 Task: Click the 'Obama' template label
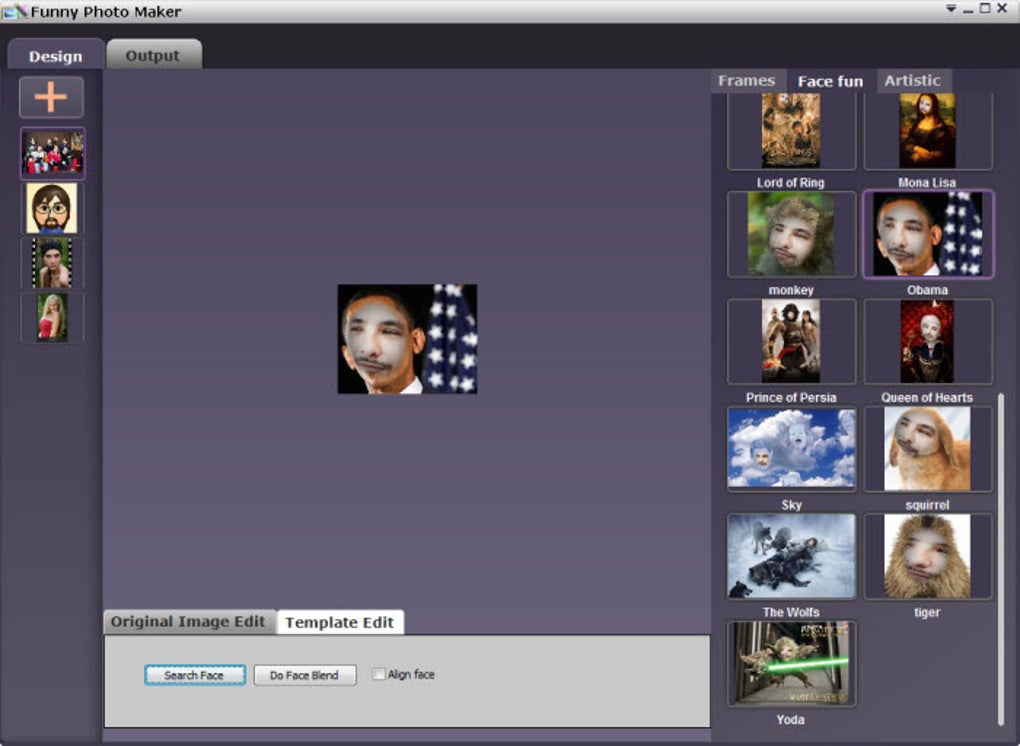928,290
